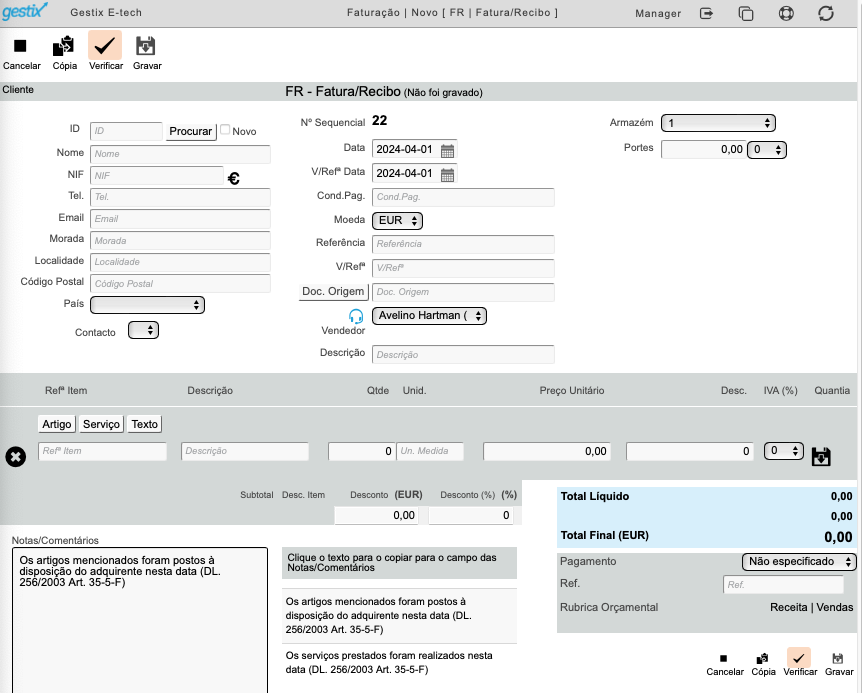Click the Notas/Comentários text area
Viewport: 862px width, 693px height.
point(140,620)
